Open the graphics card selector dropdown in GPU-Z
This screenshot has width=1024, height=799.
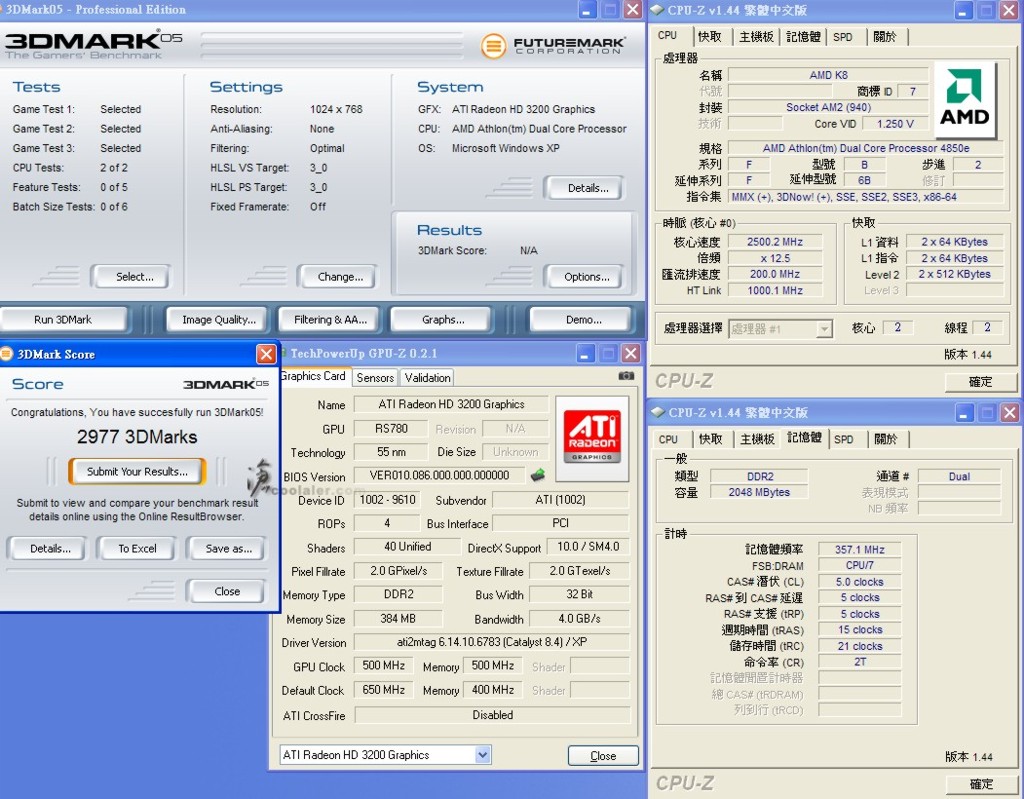tap(482, 755)
